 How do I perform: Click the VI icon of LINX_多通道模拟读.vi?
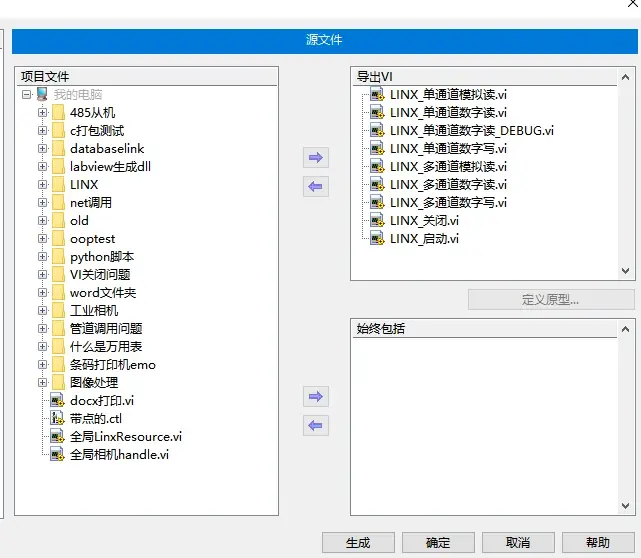[377, 166]
